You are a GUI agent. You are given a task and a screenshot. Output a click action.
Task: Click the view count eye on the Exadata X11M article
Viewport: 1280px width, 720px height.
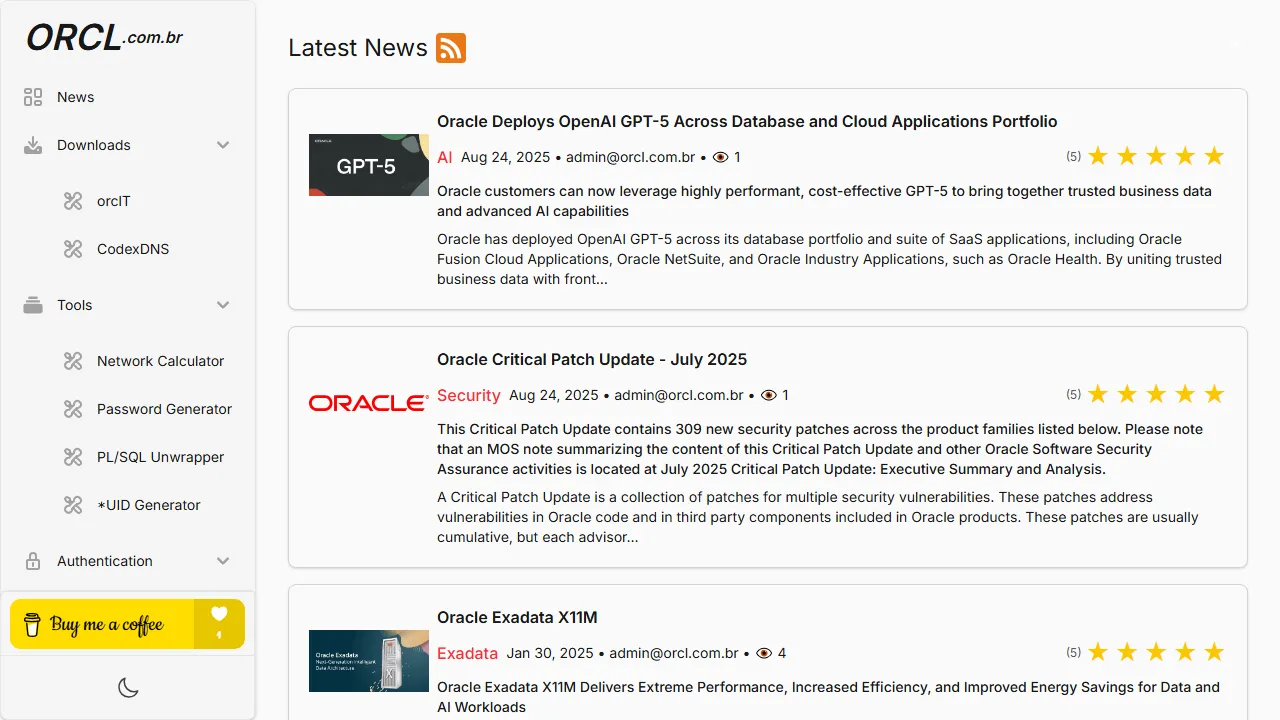tap(764, 653)
